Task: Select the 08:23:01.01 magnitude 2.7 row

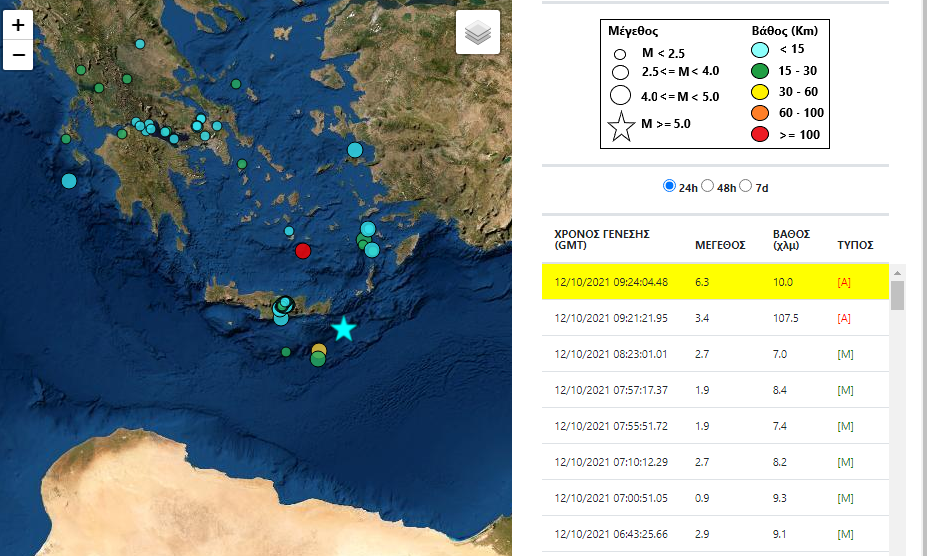Action: pyautogui.click(x=715, y=354)
